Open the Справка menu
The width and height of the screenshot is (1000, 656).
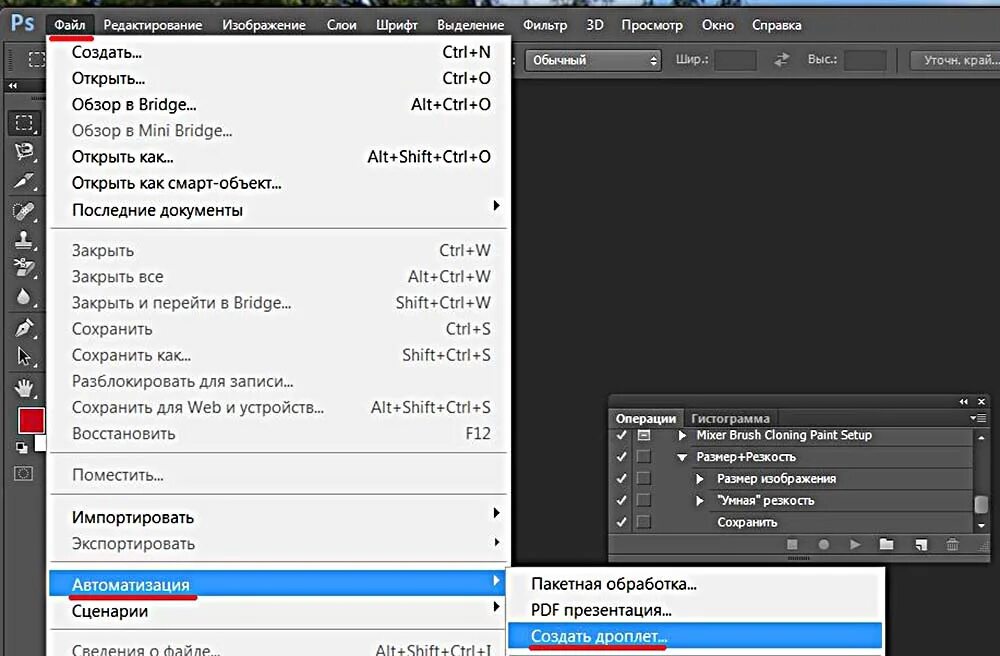point(776,25)
